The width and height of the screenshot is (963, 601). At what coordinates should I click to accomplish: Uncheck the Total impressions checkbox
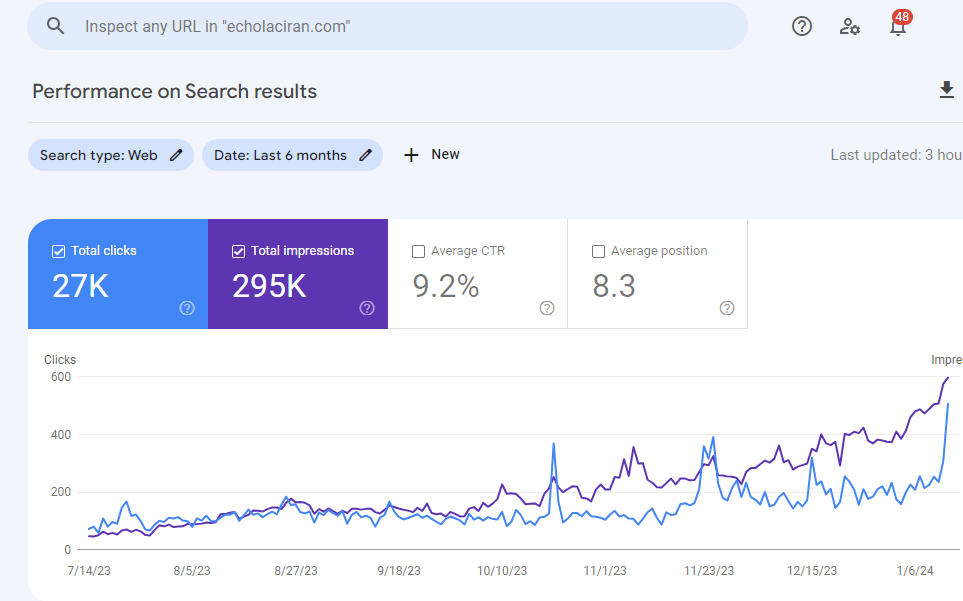click(238, 251)
